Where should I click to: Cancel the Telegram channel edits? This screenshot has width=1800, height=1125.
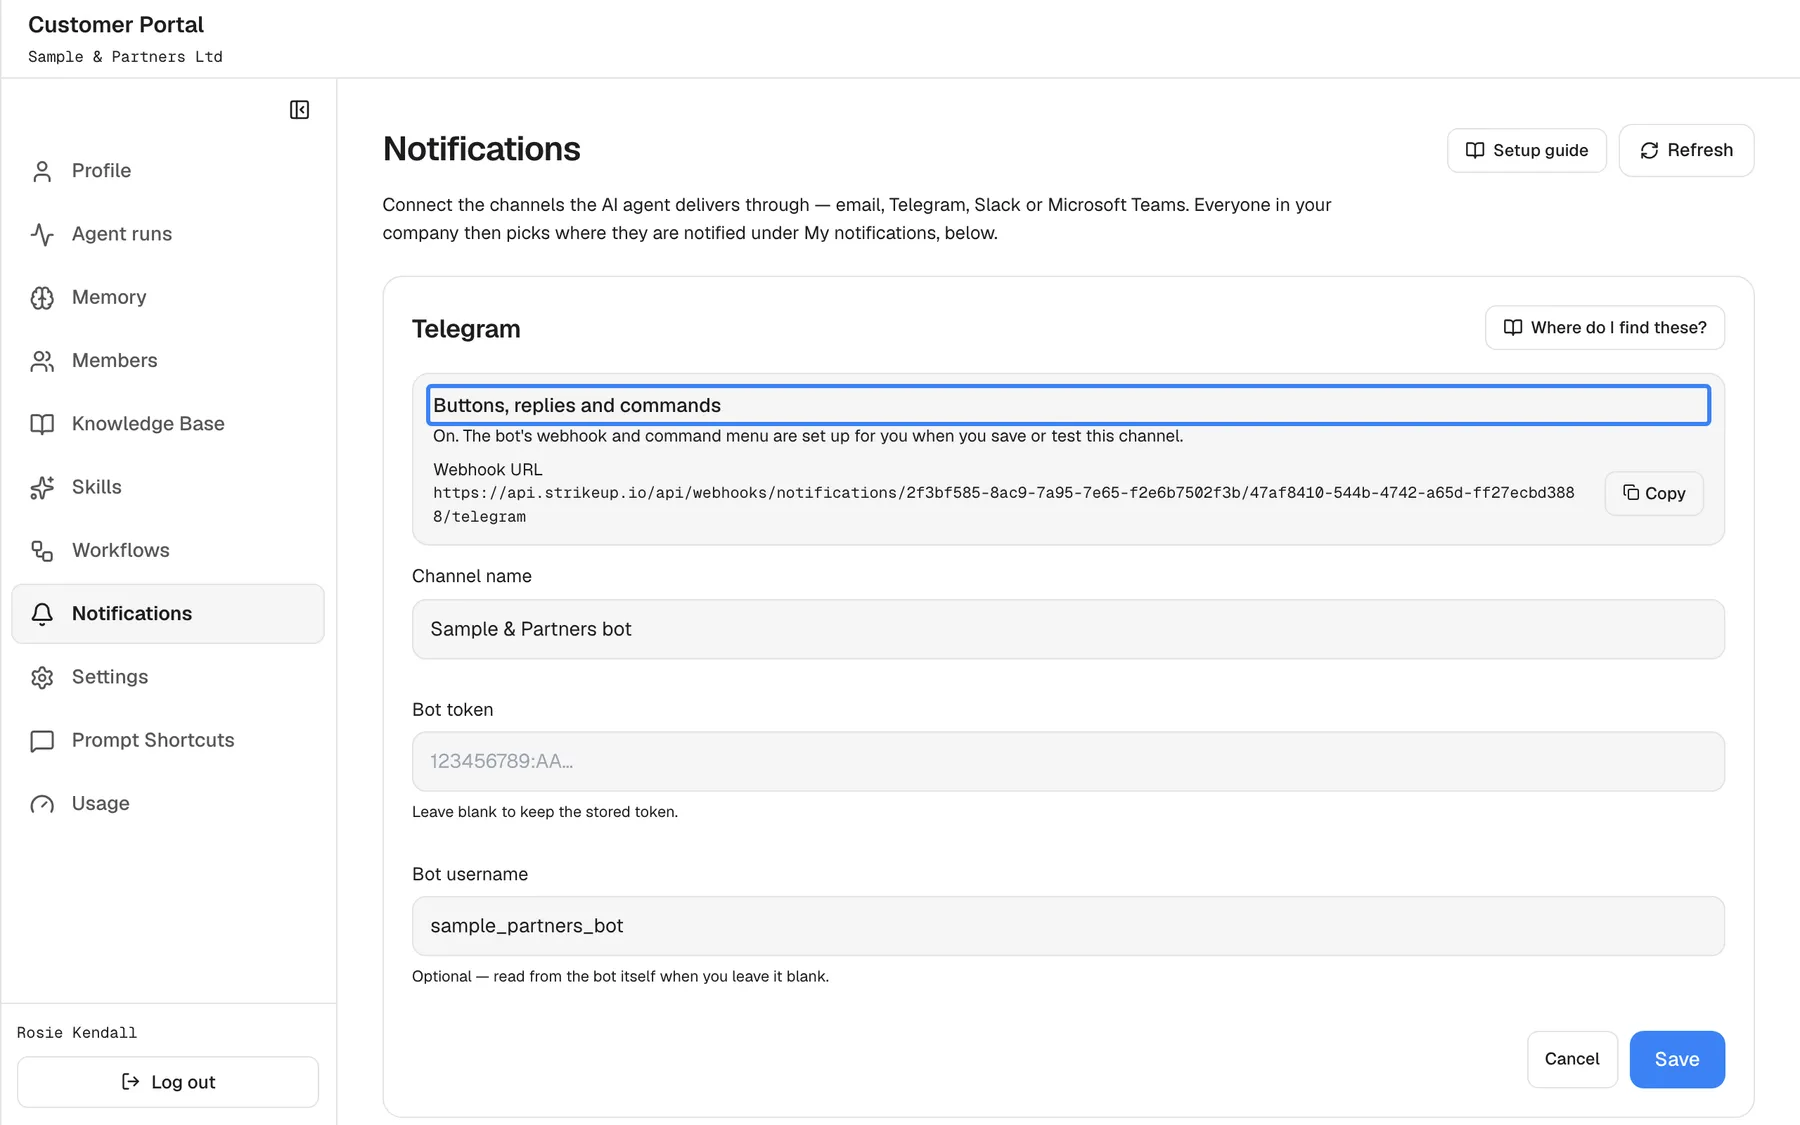coord(1572,1059)
